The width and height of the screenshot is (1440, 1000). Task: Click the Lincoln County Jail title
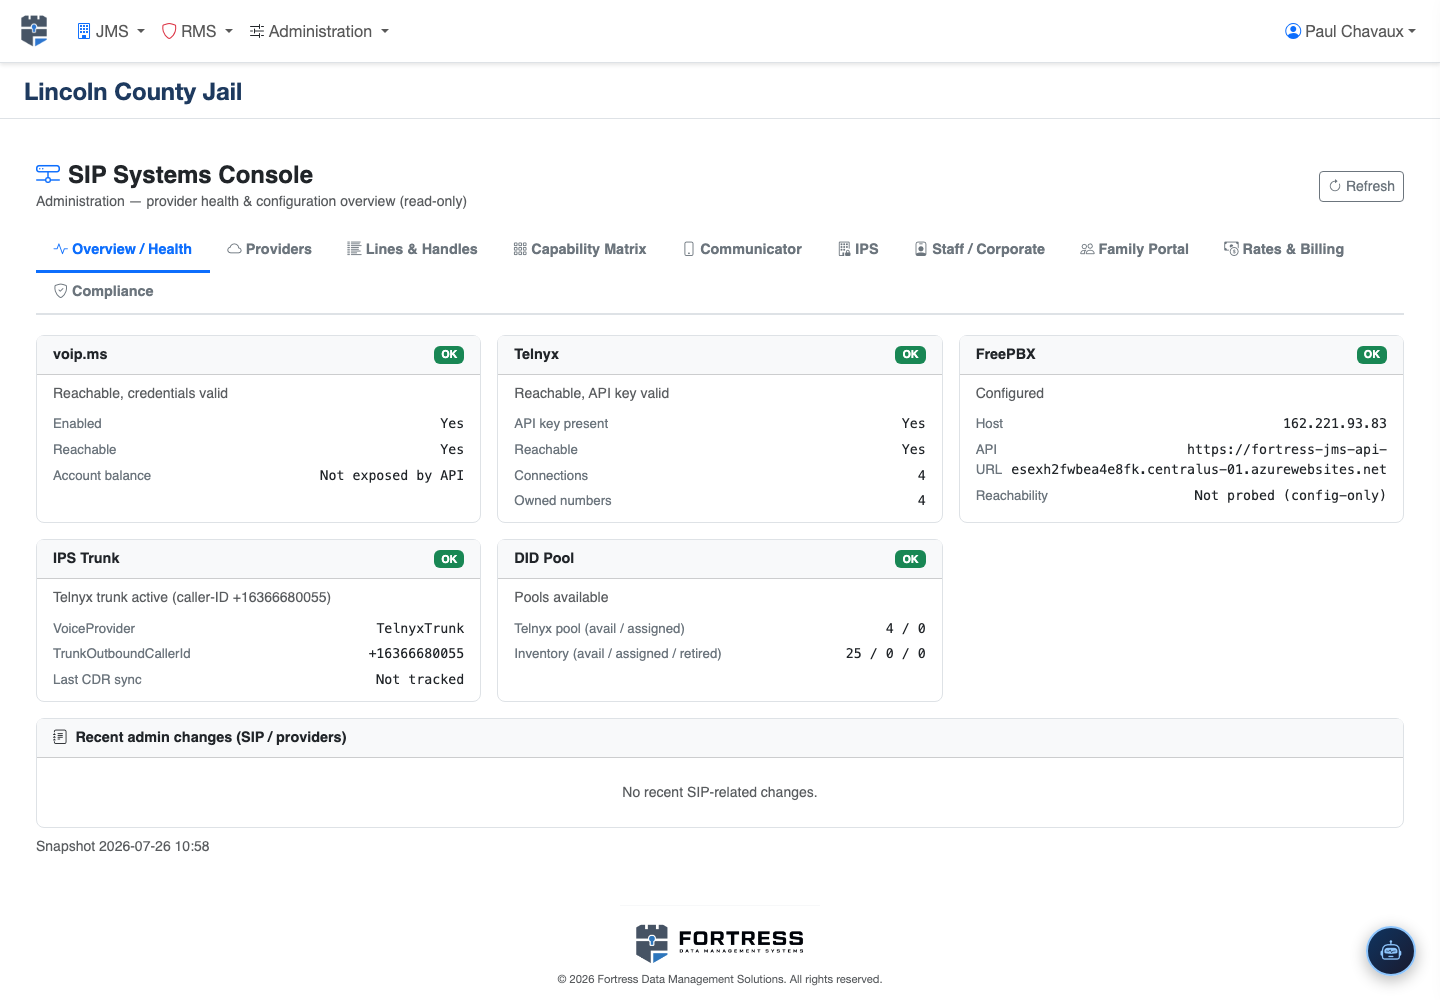pyautogui.click(x=133, y=92)
